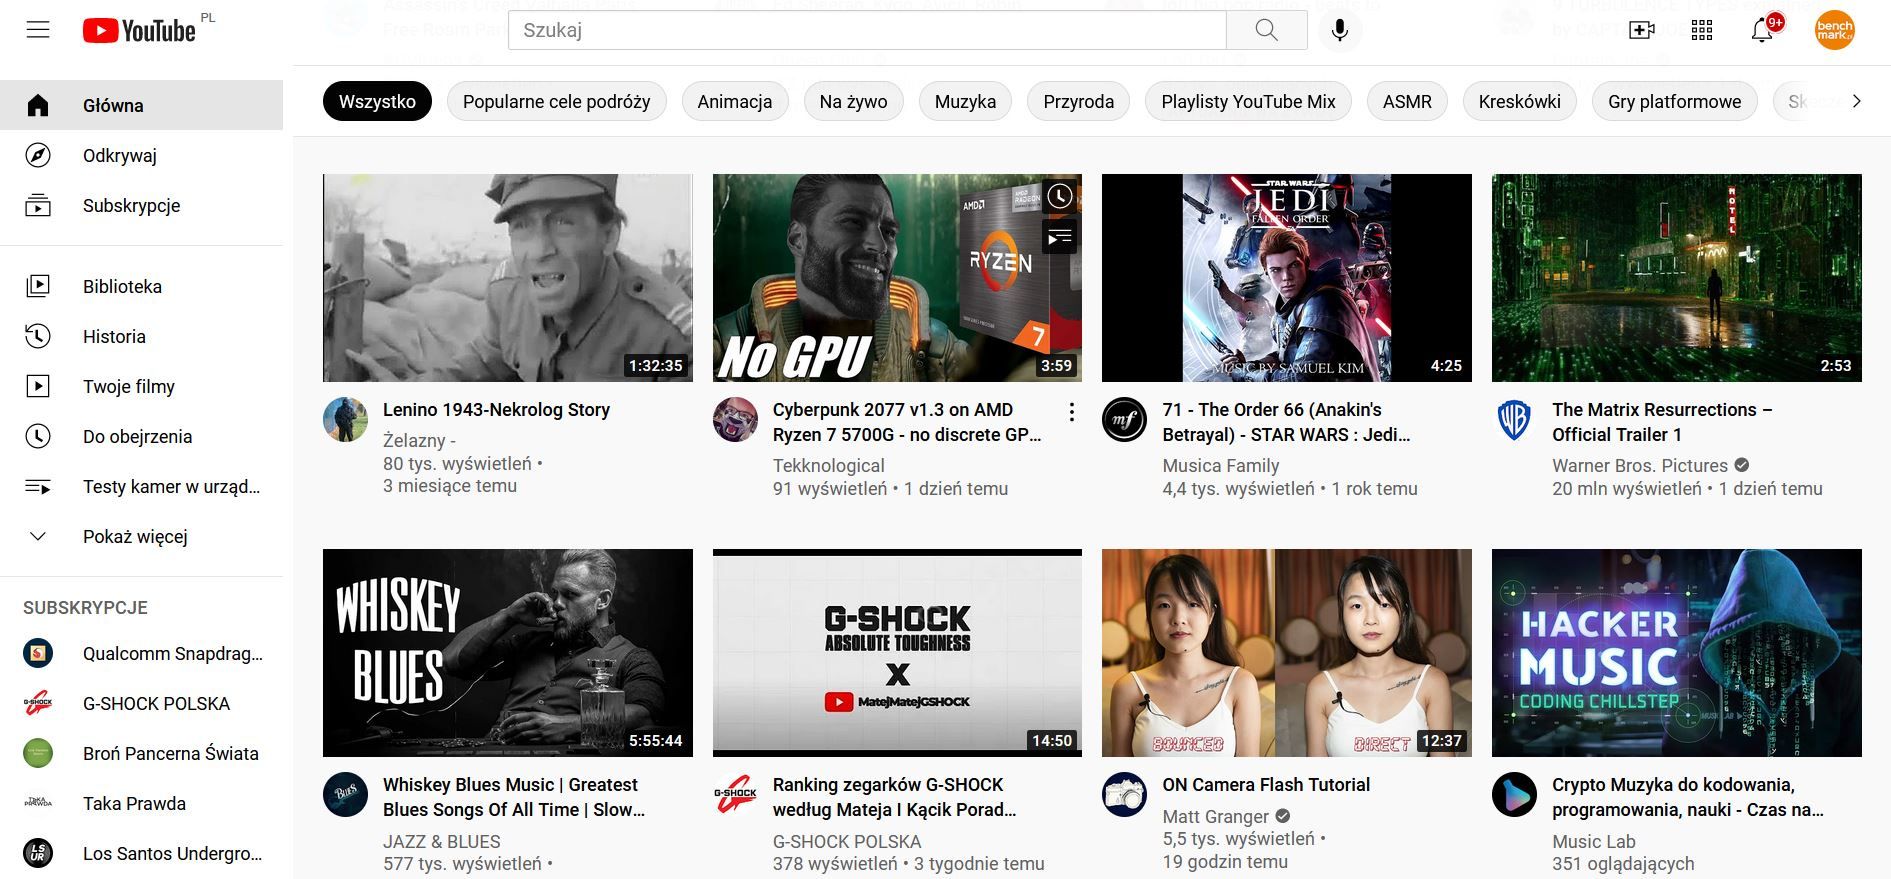Add Cyberpunk video to Watch Later

point(1059,196)
